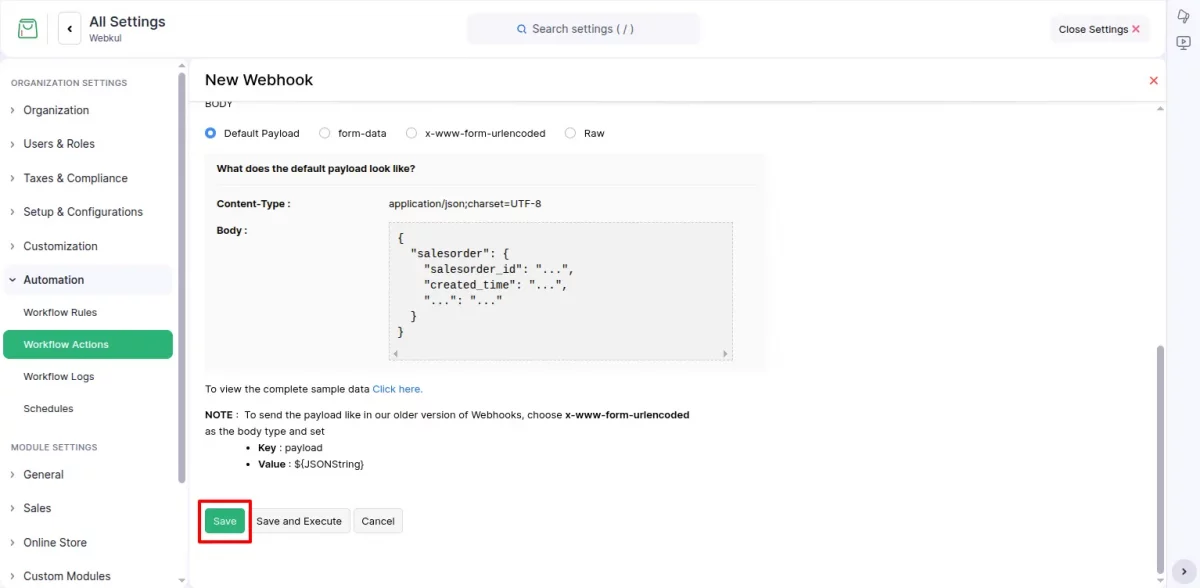The width and height of the screenshot is (1200, 588).
Task: Click right arrow of payload body scrollbar
Action: click(726, 354)
